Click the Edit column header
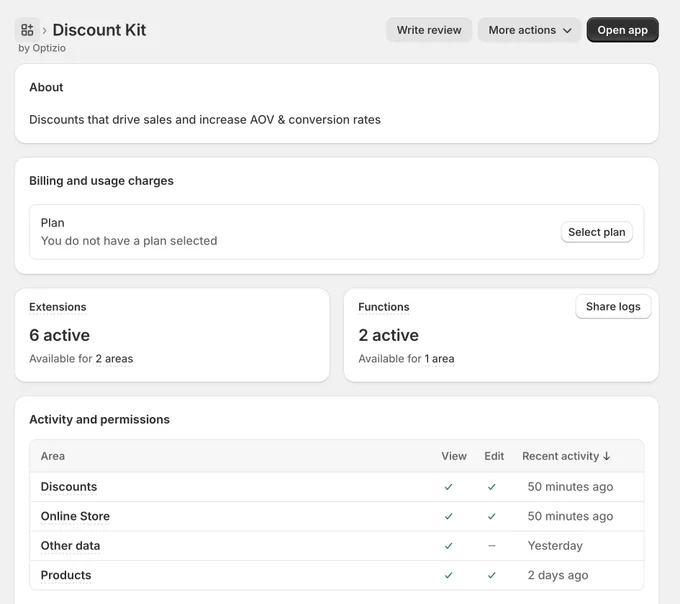The width and height of the screenshot is (680, 604). coord(494,456)
